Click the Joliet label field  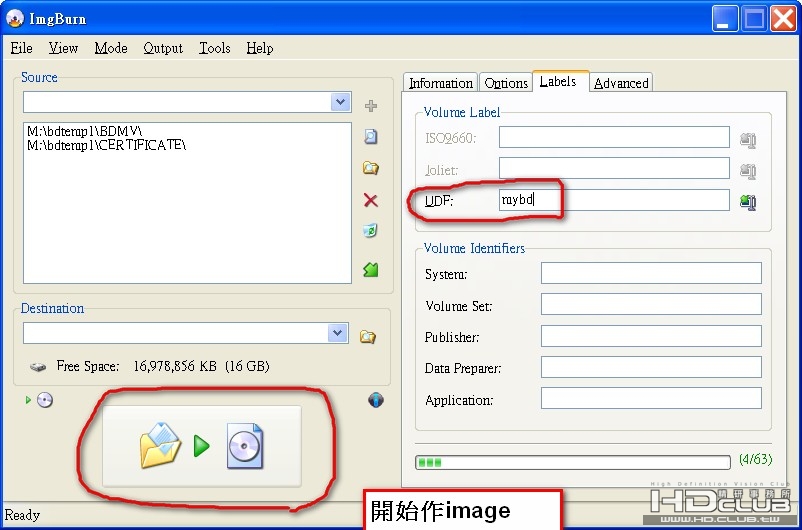[614, 168]
